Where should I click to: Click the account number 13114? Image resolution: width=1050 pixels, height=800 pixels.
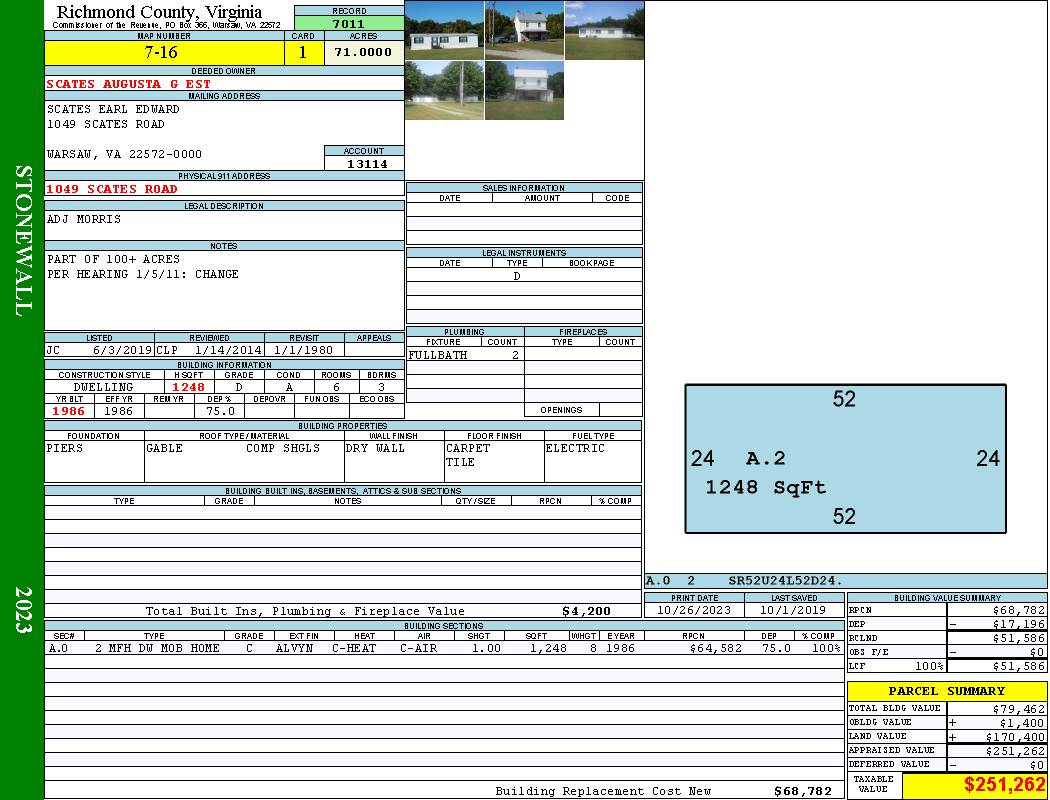tap(366, 163)
